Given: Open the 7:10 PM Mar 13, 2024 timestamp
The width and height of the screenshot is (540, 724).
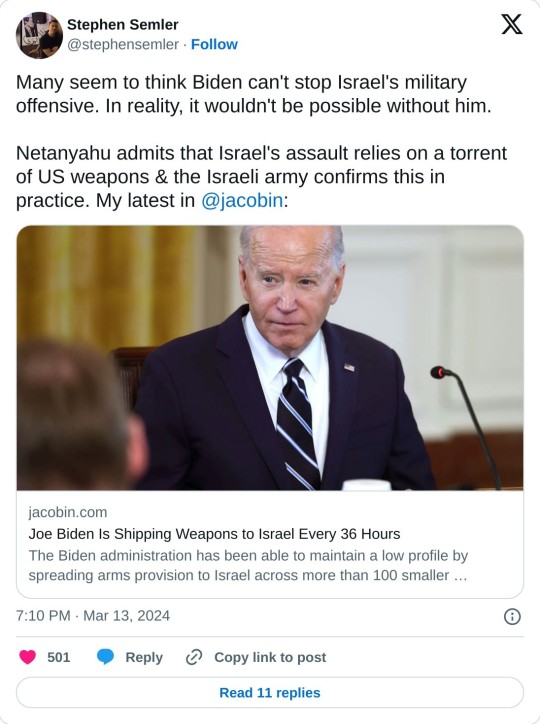Looking at the screenshot, I should click(x=93, y=615).
